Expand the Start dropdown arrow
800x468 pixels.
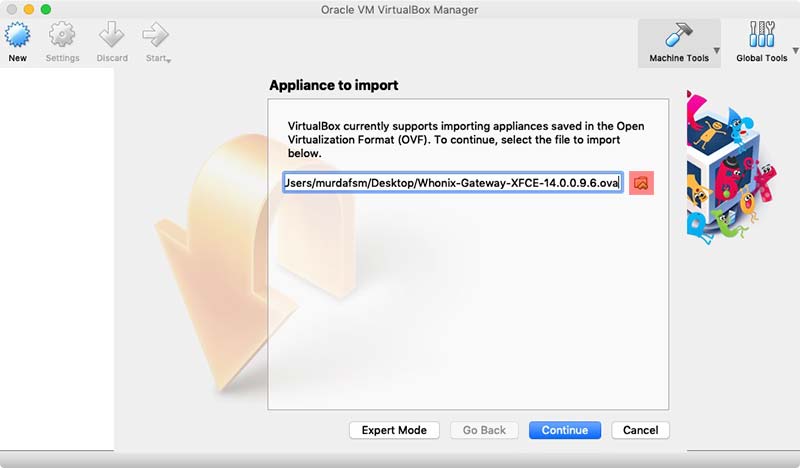[169, 61]
